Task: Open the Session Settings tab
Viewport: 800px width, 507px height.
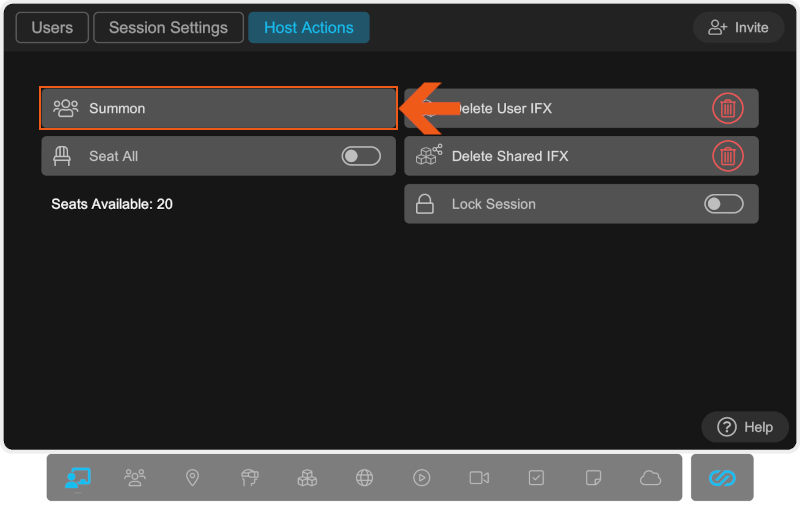Action: click(x=168, y=28)
